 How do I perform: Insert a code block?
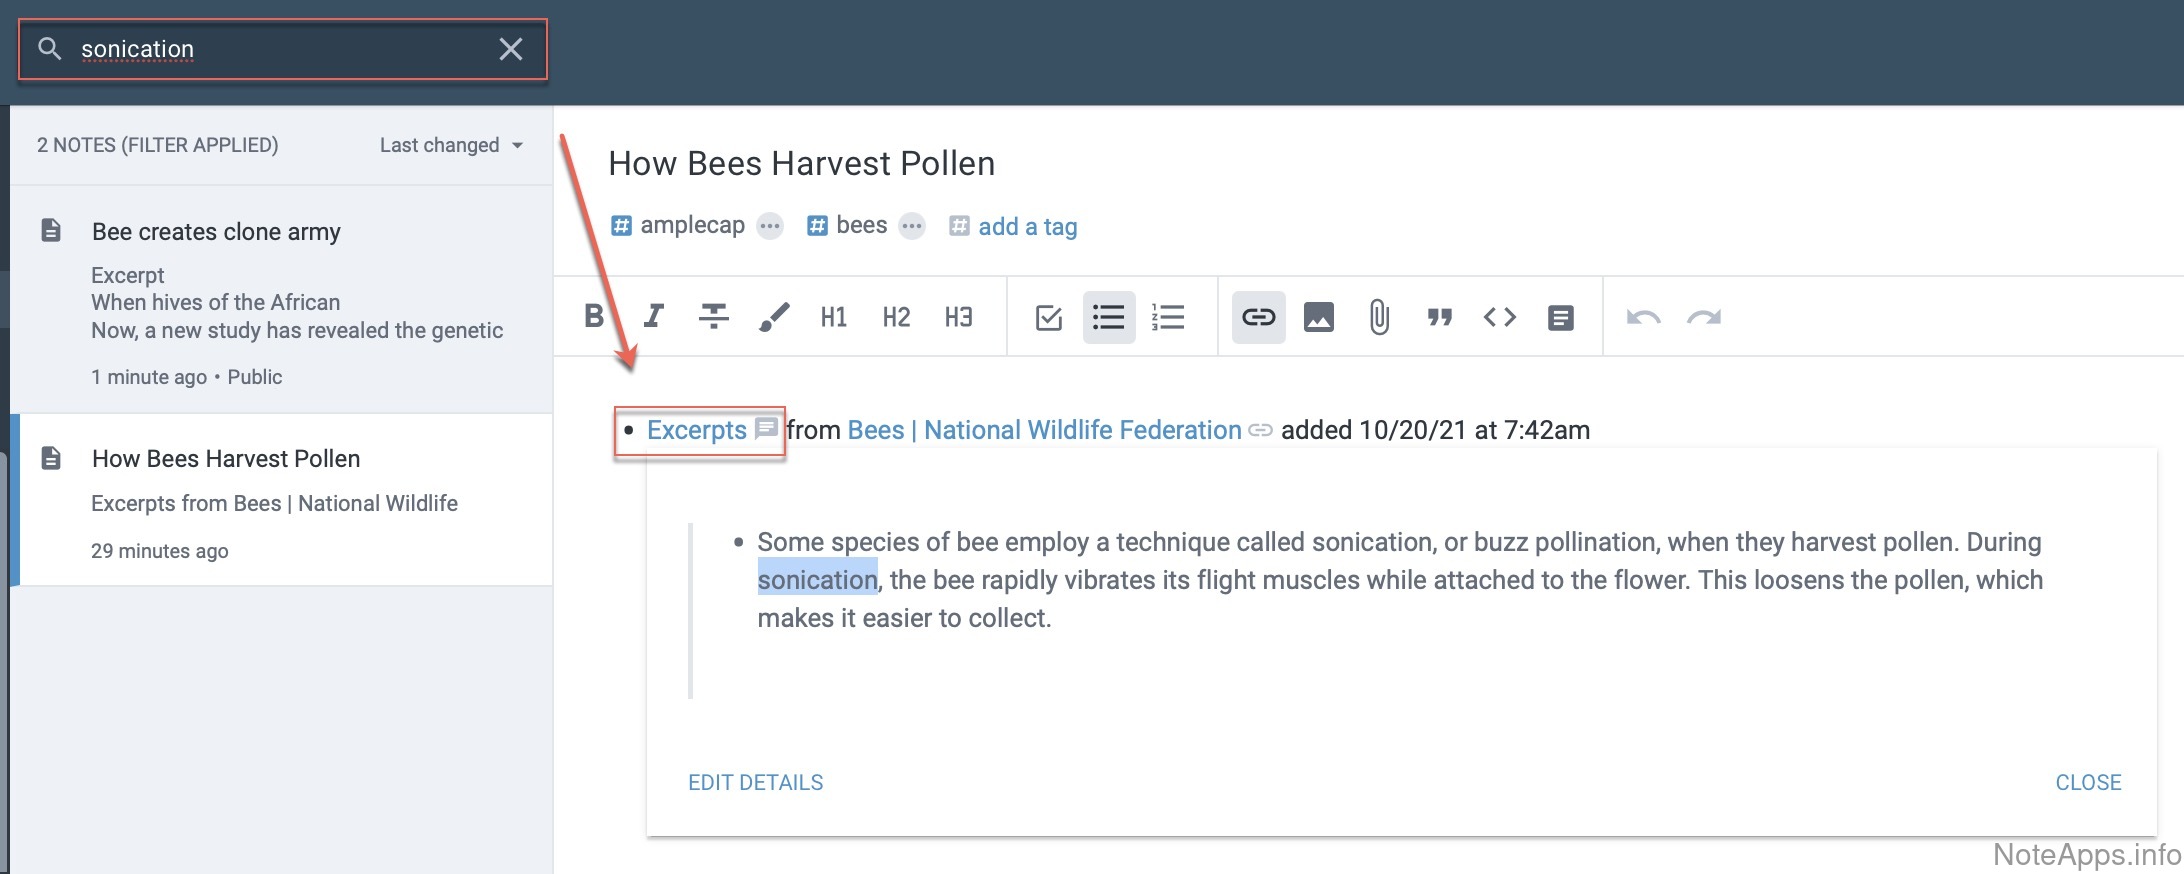(1499, 317)
